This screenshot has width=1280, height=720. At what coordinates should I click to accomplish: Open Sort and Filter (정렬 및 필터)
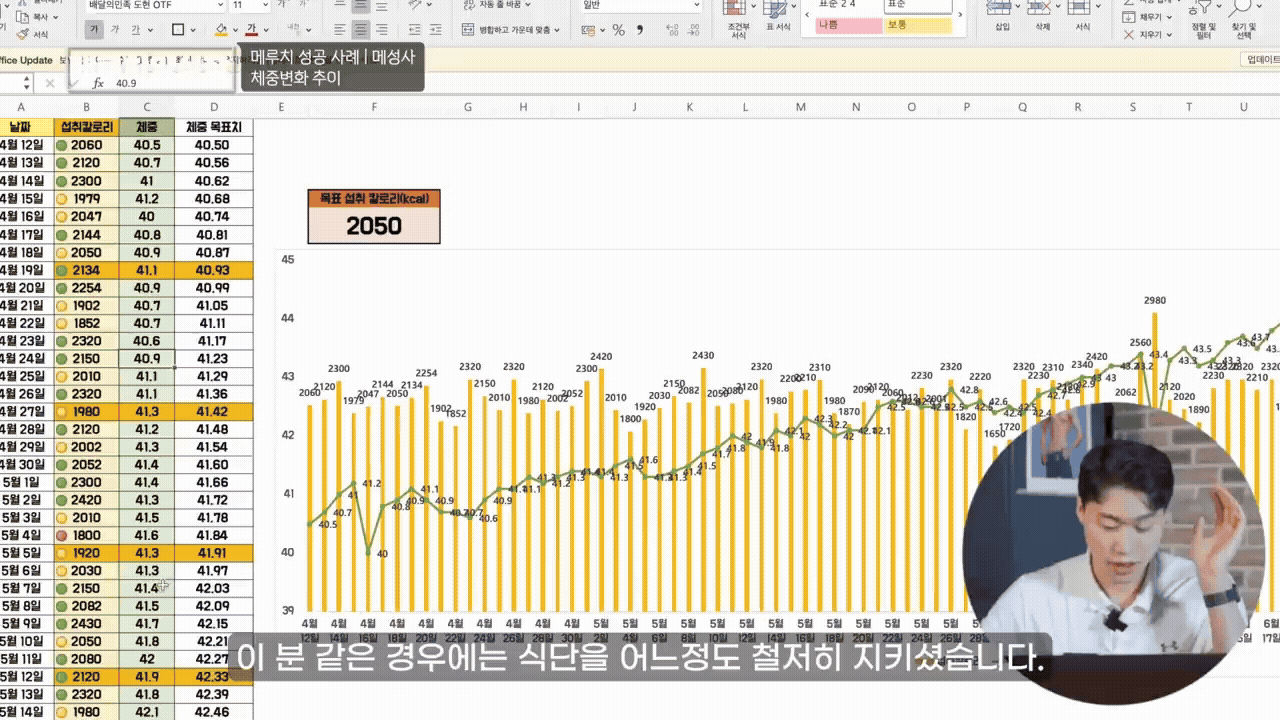click(x=1203, y=20)
